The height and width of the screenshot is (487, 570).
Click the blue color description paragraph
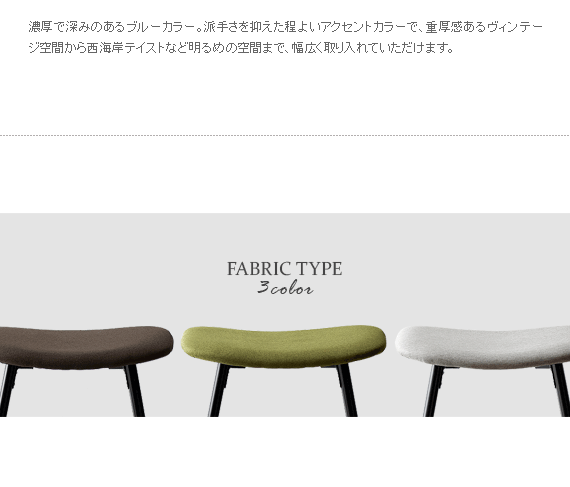(x=285, y=37)
